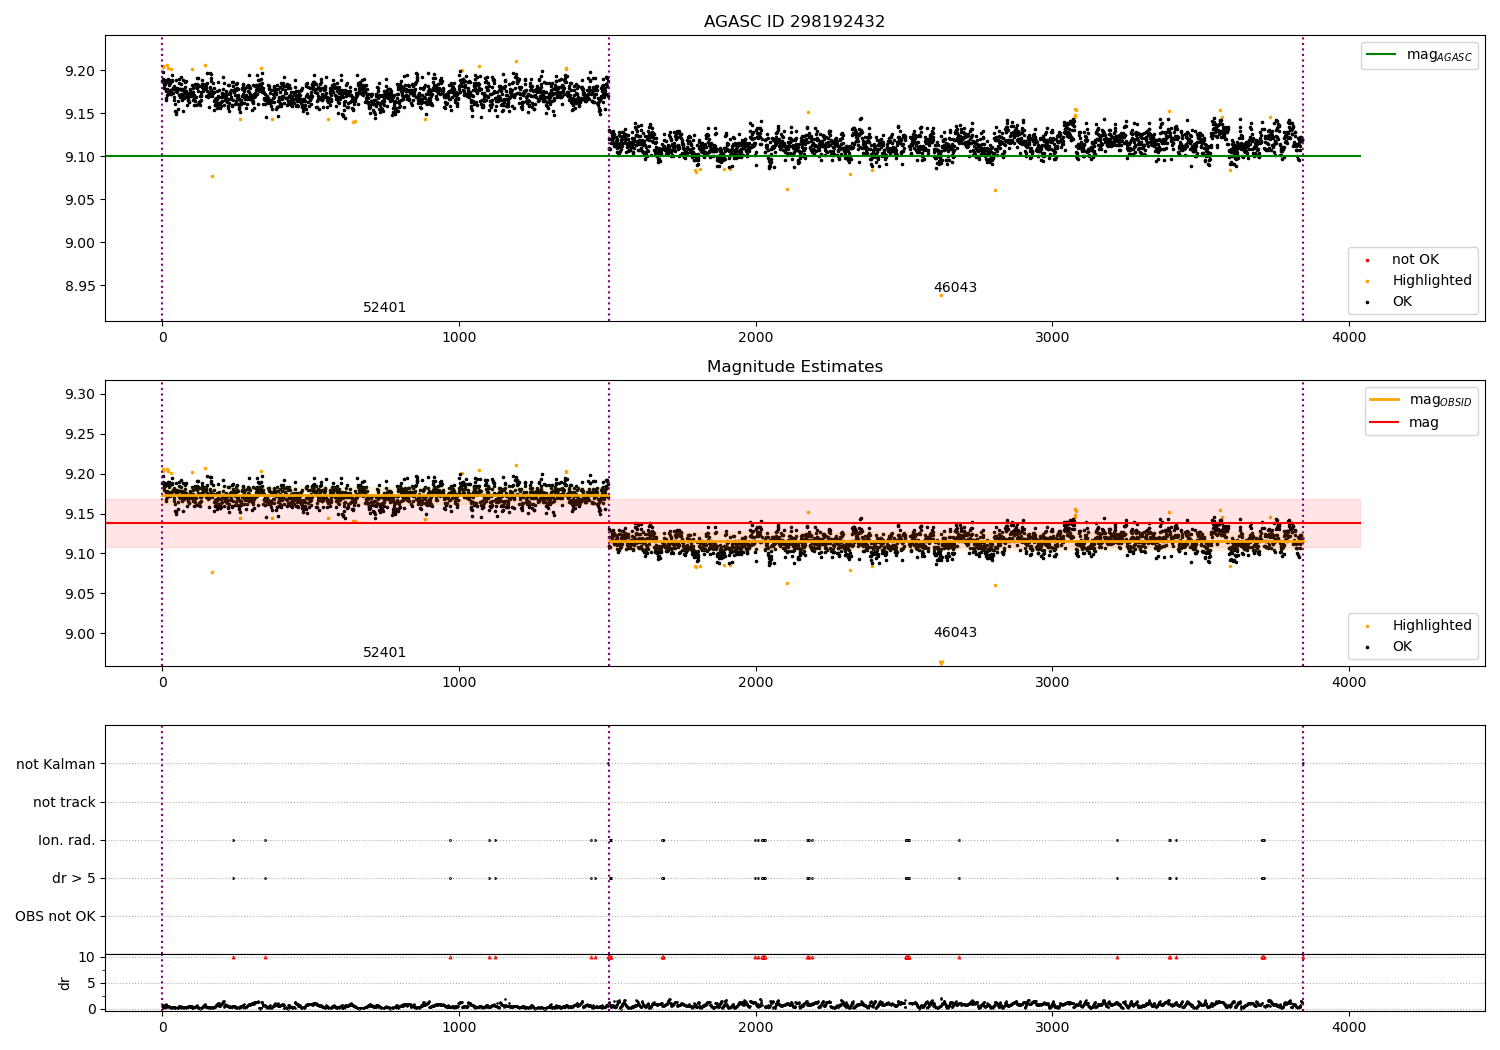Click the 9.15 y-tick on the top plot
This screenshot has height=1050, width=1500.
click(x=79, y=114)
